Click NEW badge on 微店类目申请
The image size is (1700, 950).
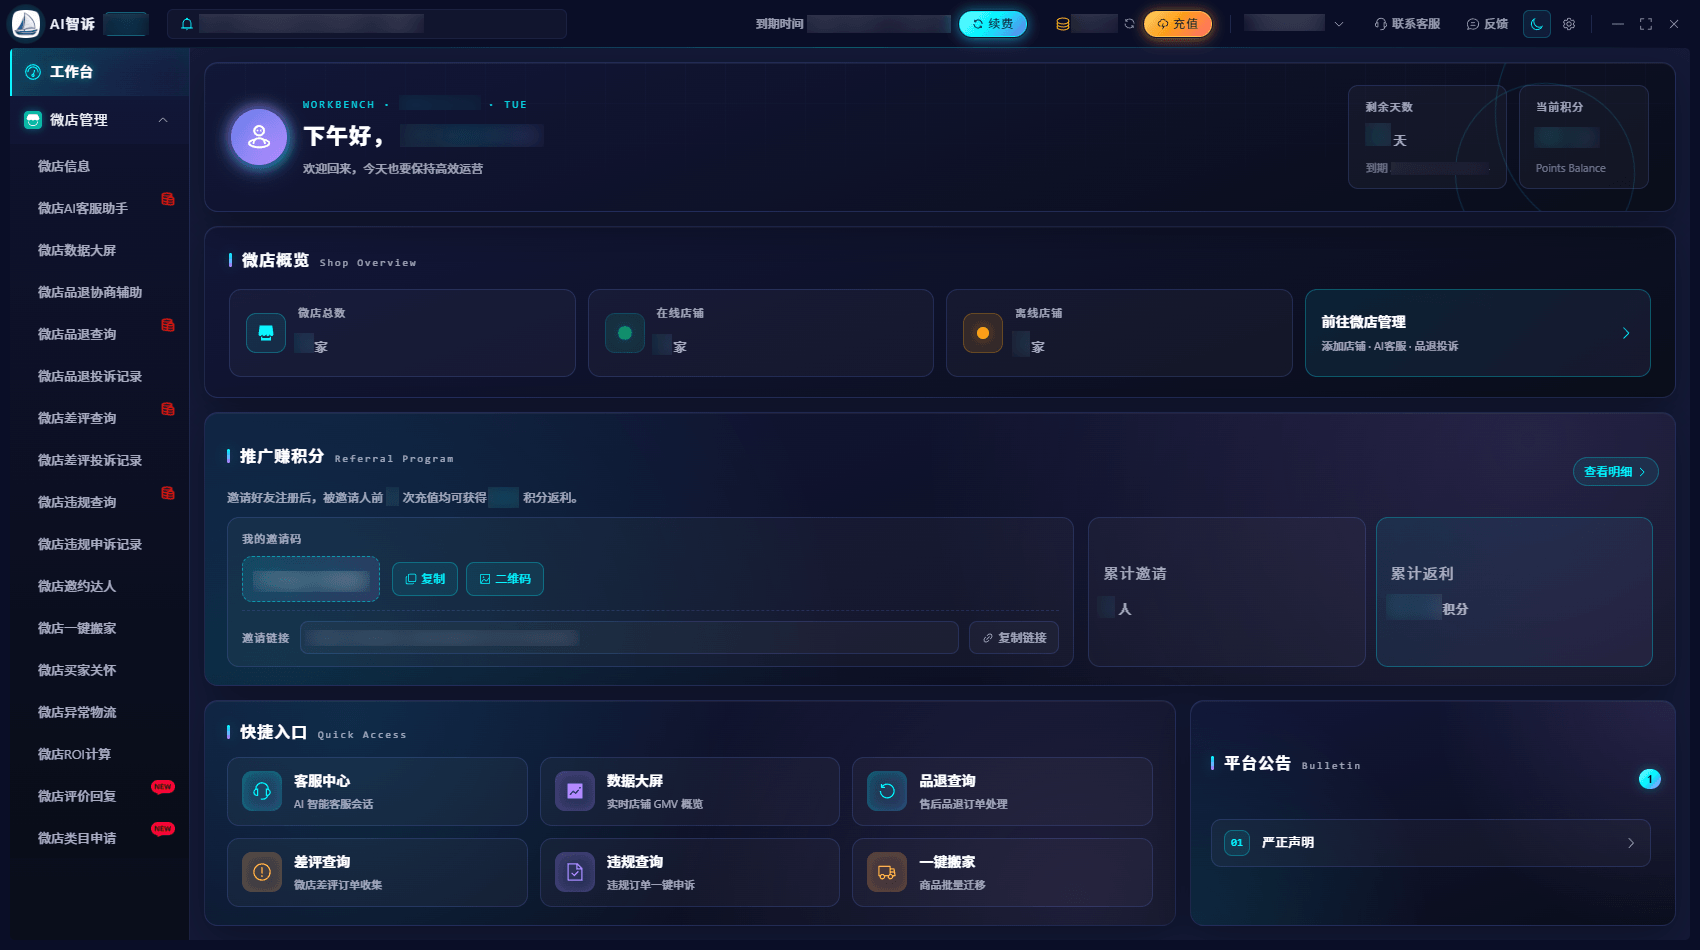coord(163,829)
